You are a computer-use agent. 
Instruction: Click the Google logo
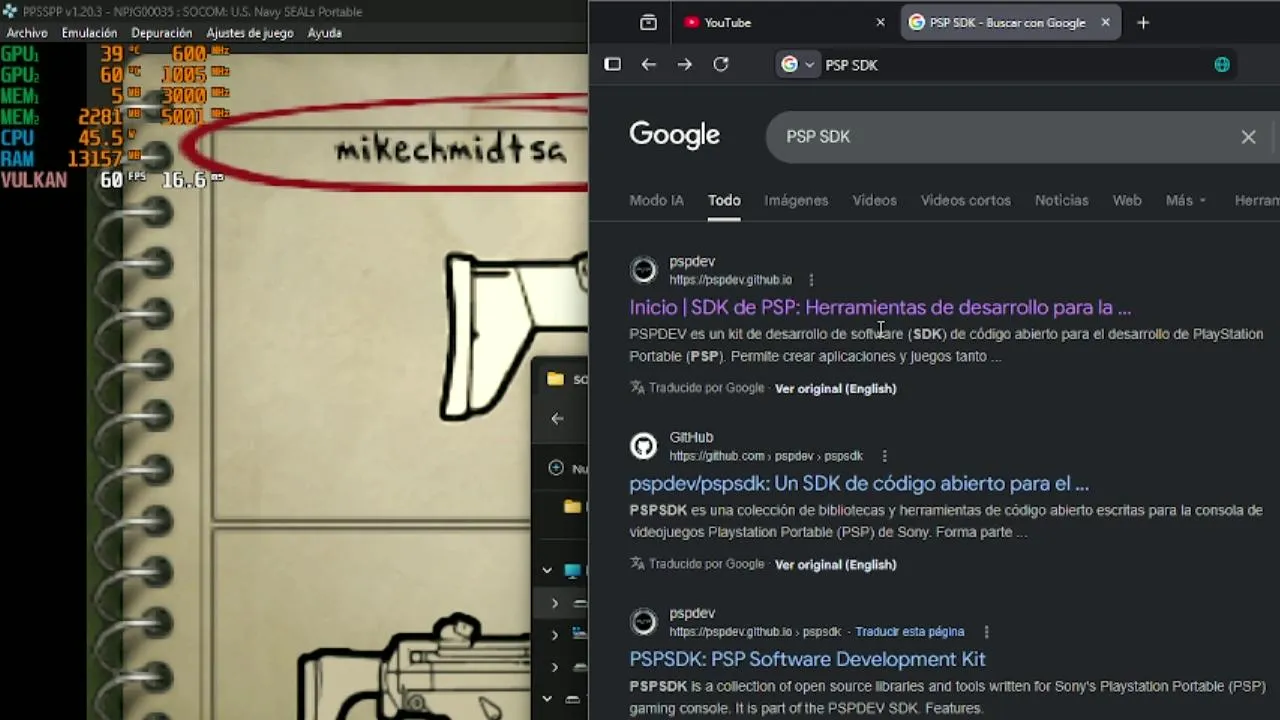click(674, 135)
